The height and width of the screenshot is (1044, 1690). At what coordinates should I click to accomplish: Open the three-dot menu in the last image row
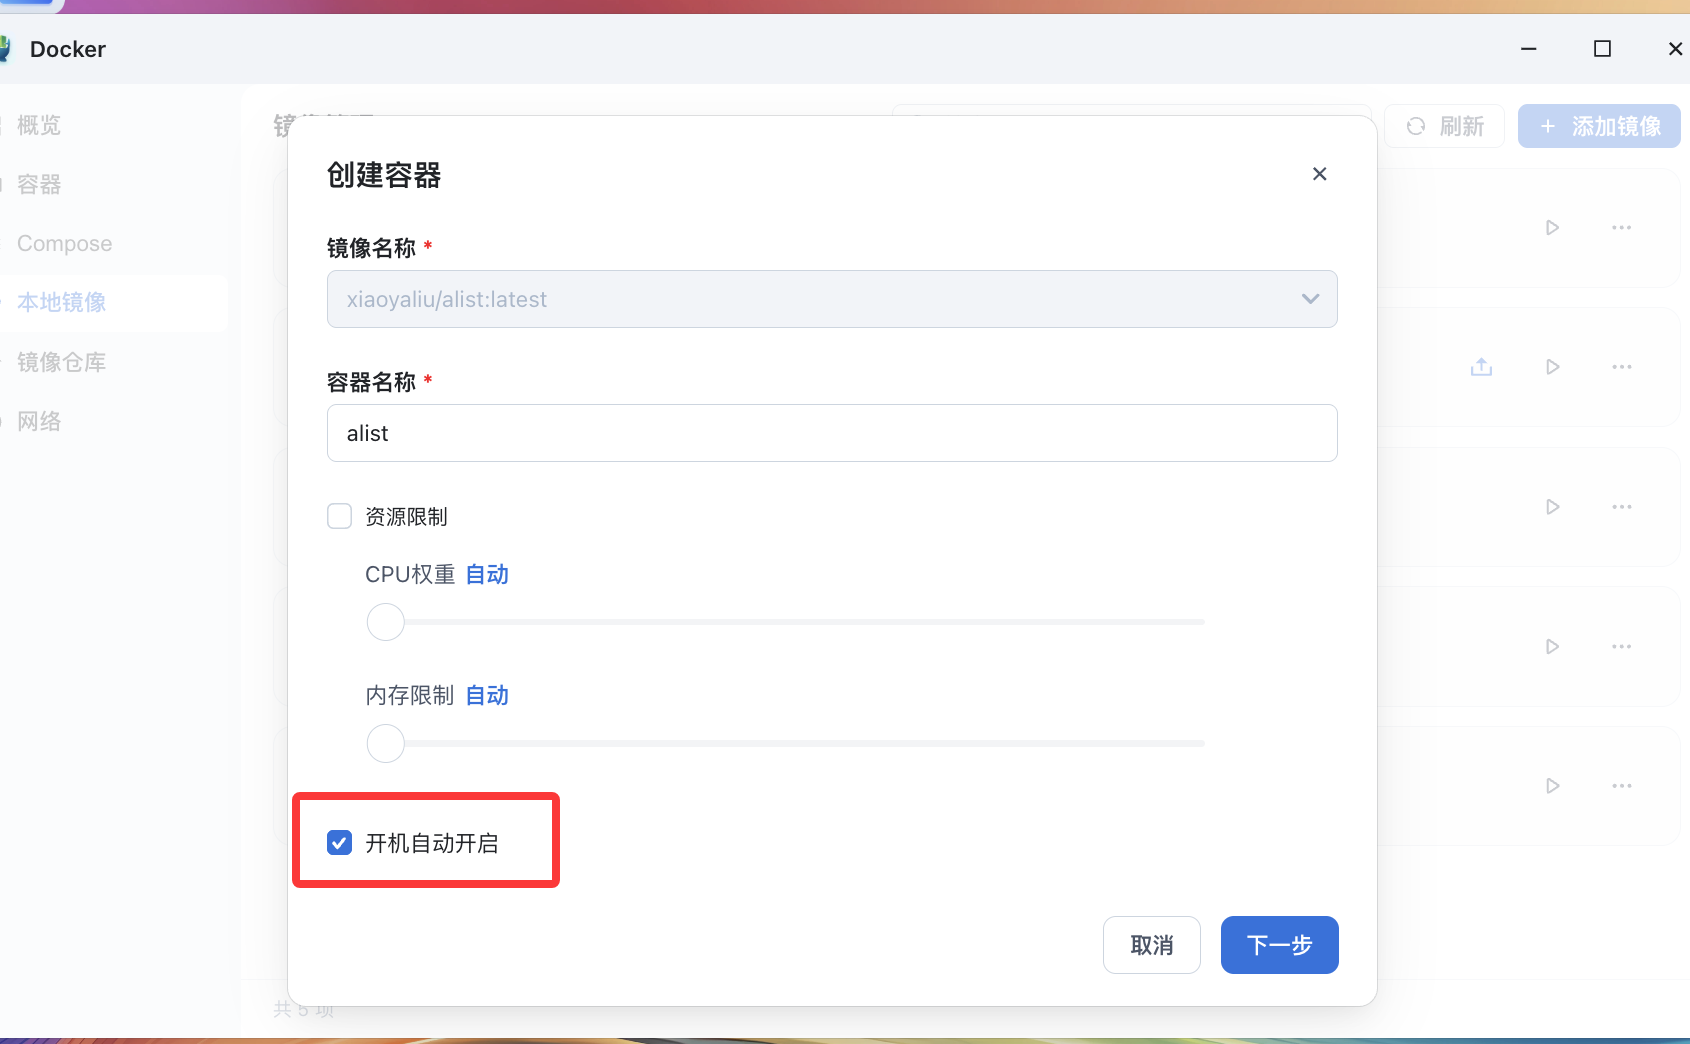click(x=1621, y=786)
